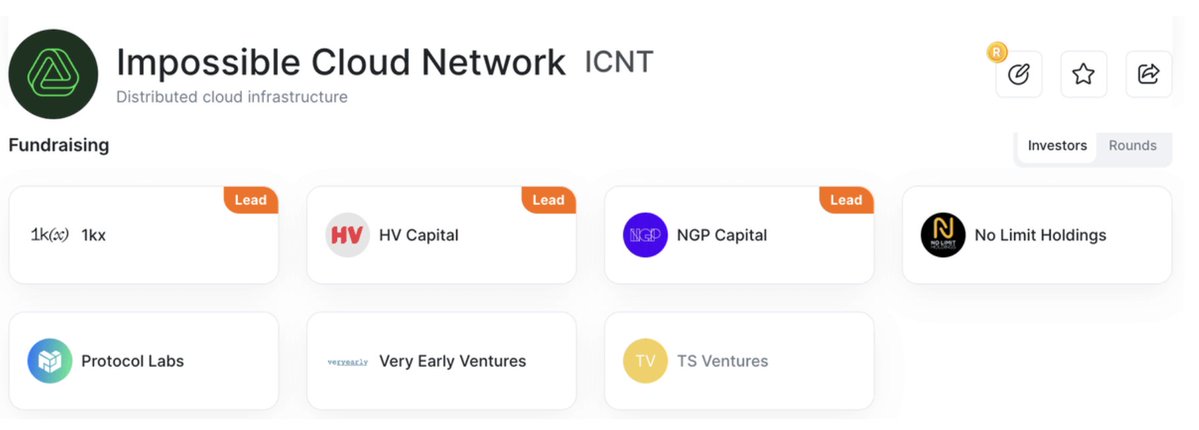
Task: Open the Protocol Labs investor name
Action: pyautogui.click(x=133, y=360)
